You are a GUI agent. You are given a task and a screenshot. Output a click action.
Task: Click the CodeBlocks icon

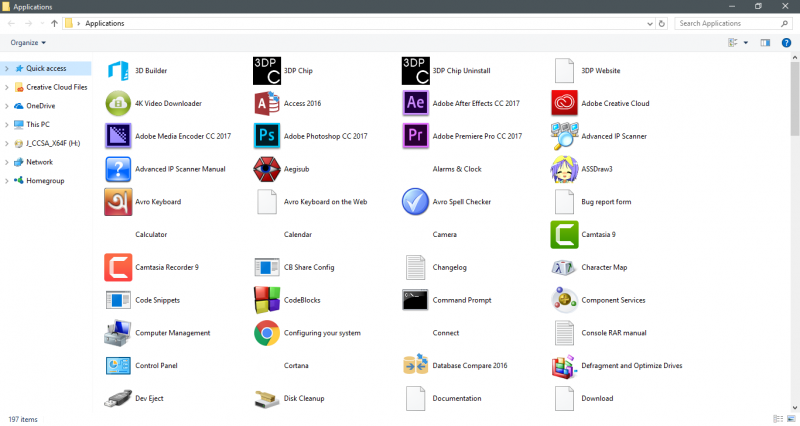(x=267, y=300)
